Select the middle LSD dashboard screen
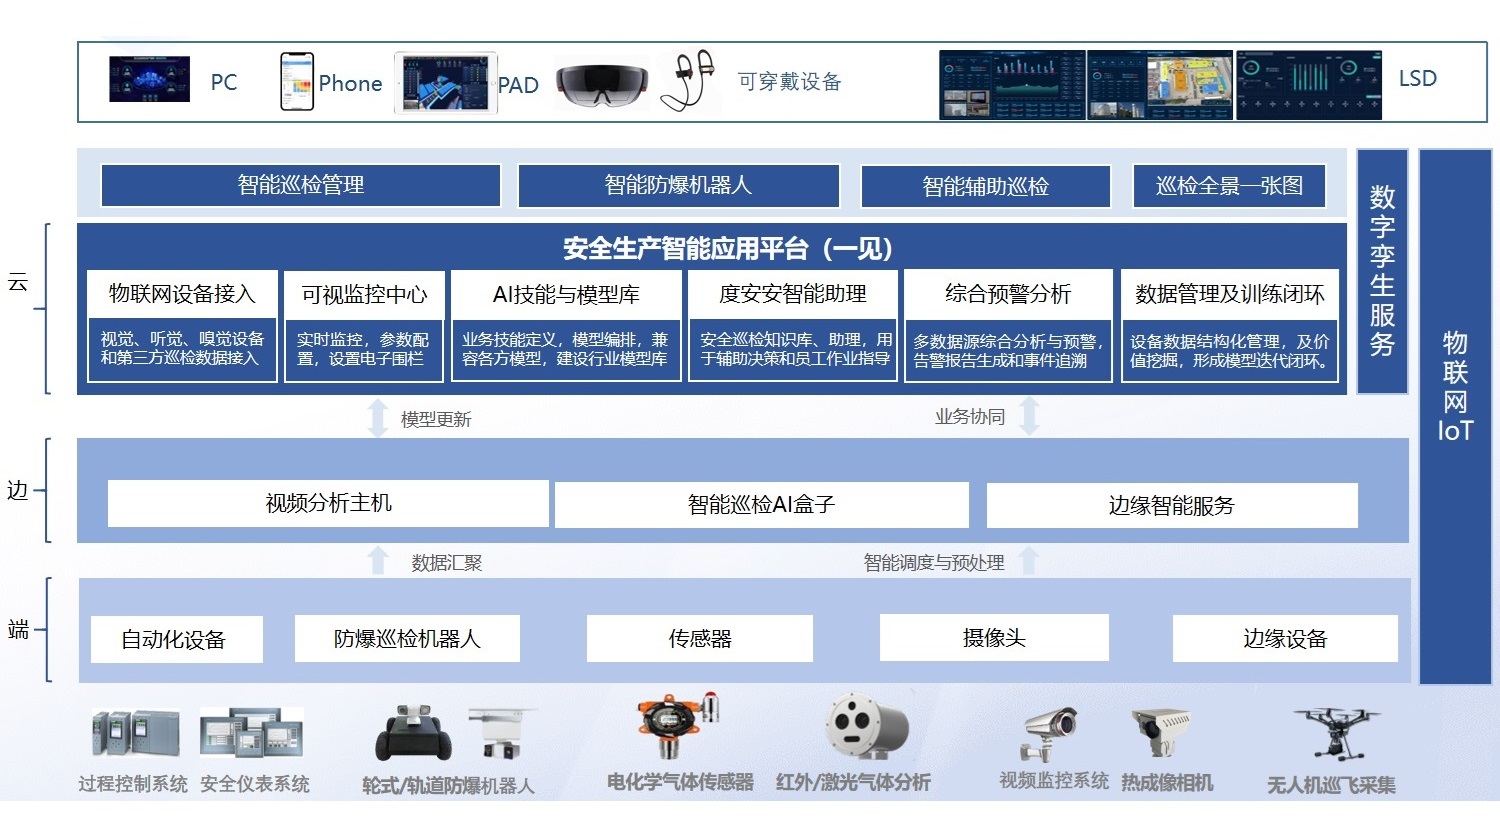The width and height of the screenshot is (1500, 827). click(1160, 85)
